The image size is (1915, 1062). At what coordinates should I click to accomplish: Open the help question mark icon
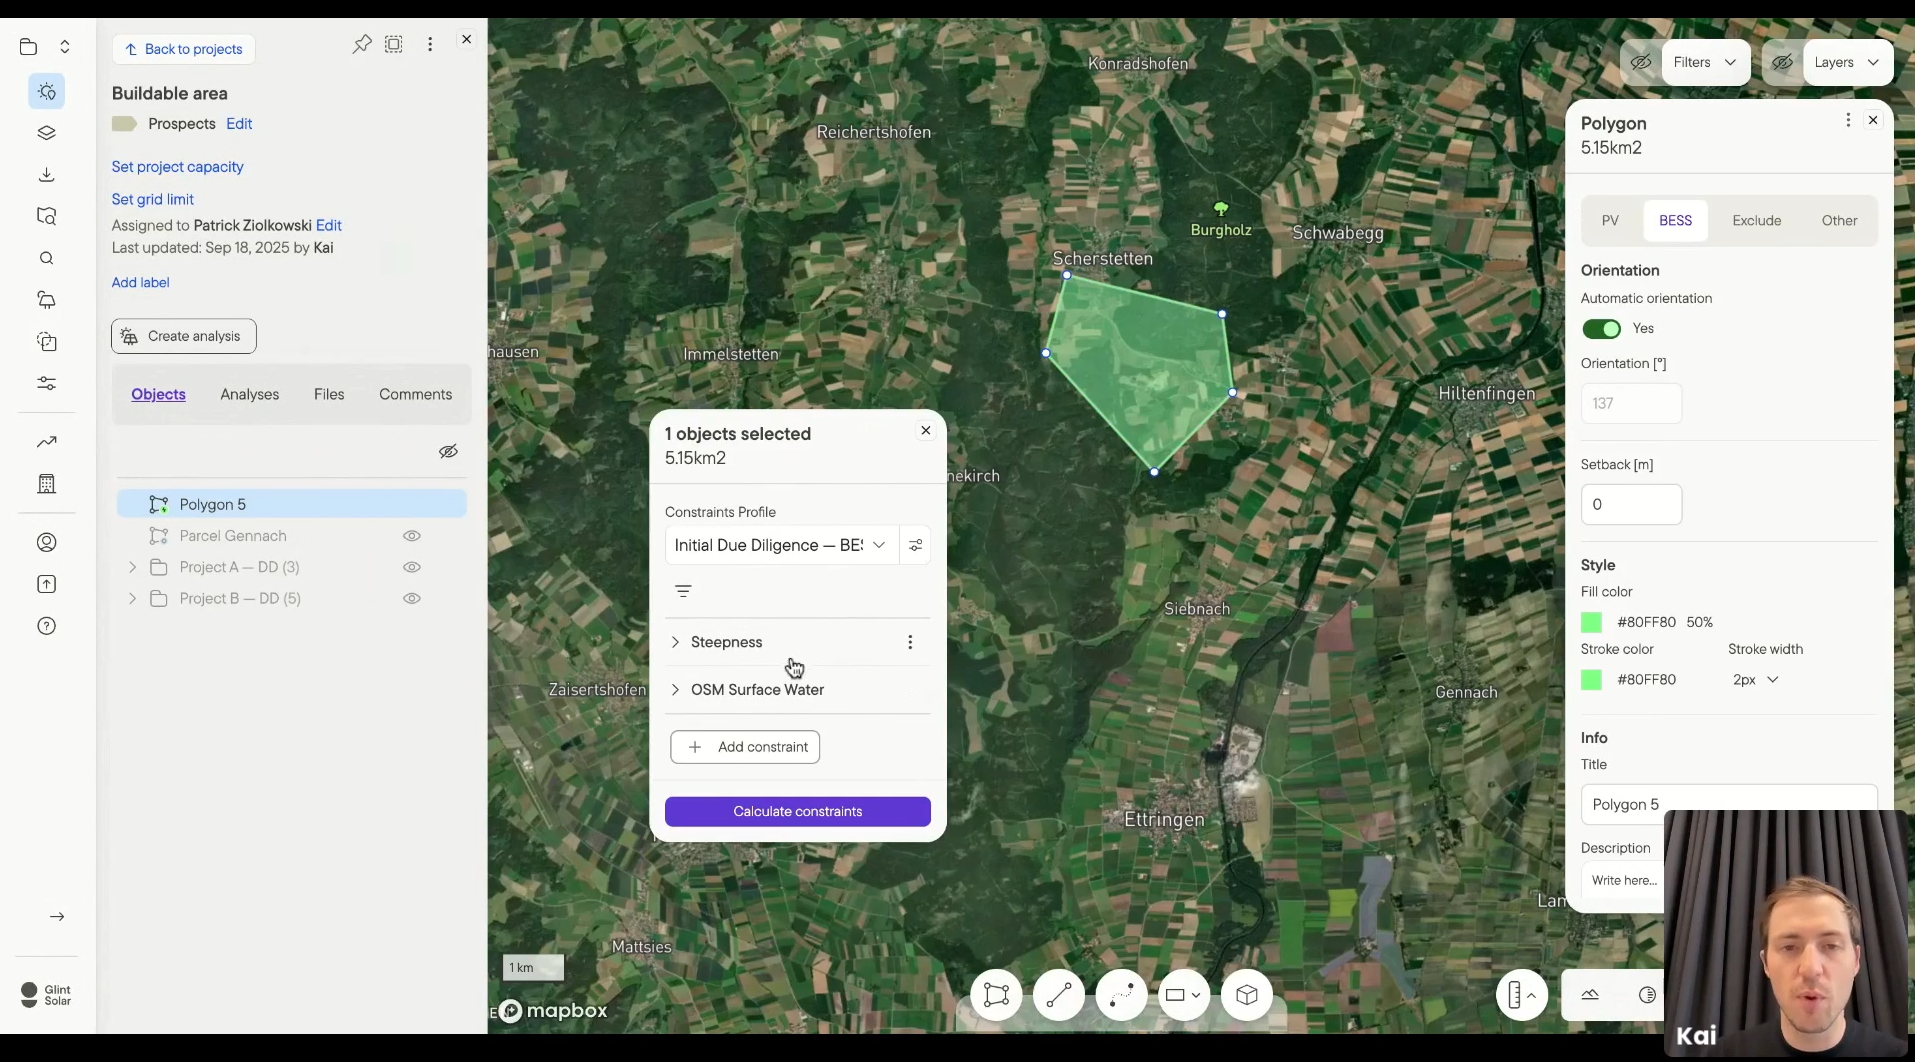tap(46, 626)
